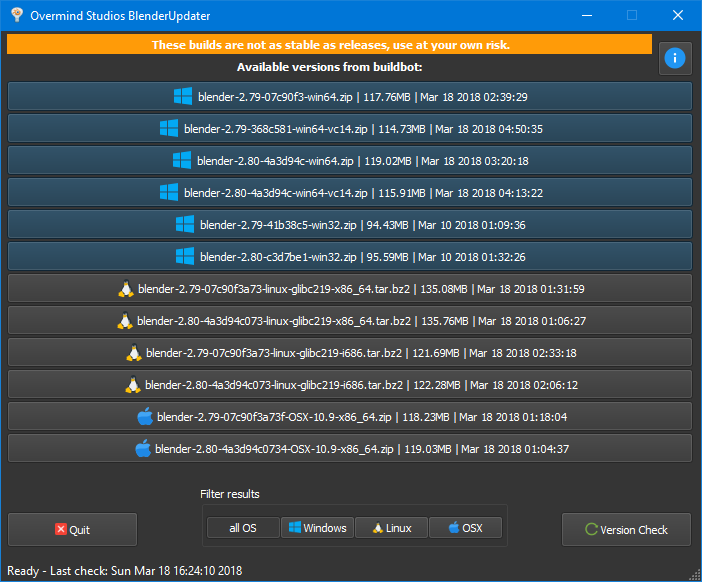The image size is (702, 582).
Task: Click the Quit button
Action: (73, 529)
